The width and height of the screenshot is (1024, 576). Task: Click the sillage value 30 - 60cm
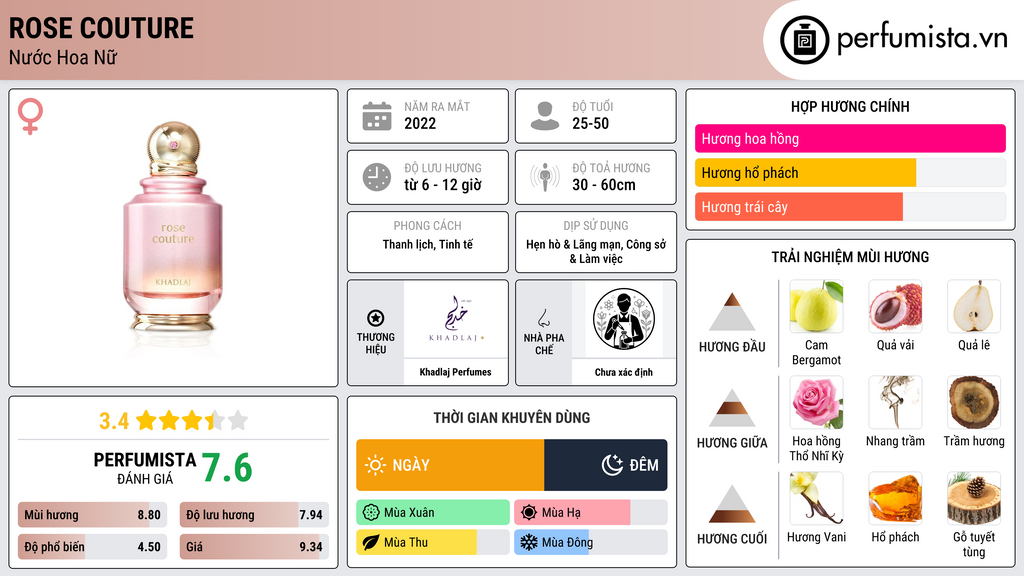point(603,185)
